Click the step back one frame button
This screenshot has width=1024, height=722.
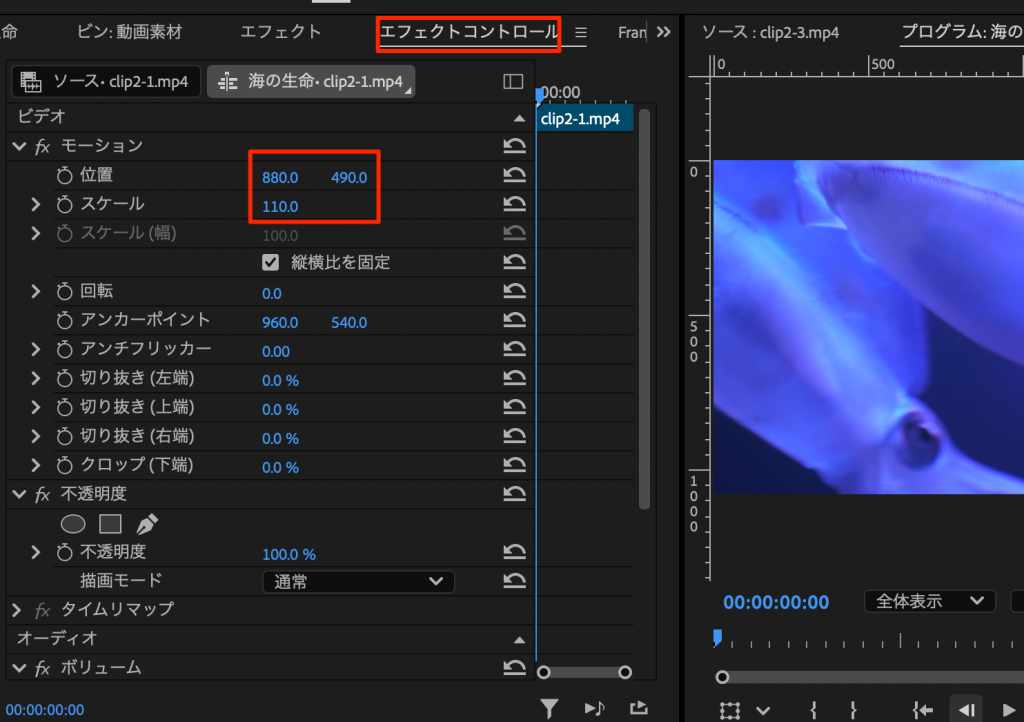point(966,709)
